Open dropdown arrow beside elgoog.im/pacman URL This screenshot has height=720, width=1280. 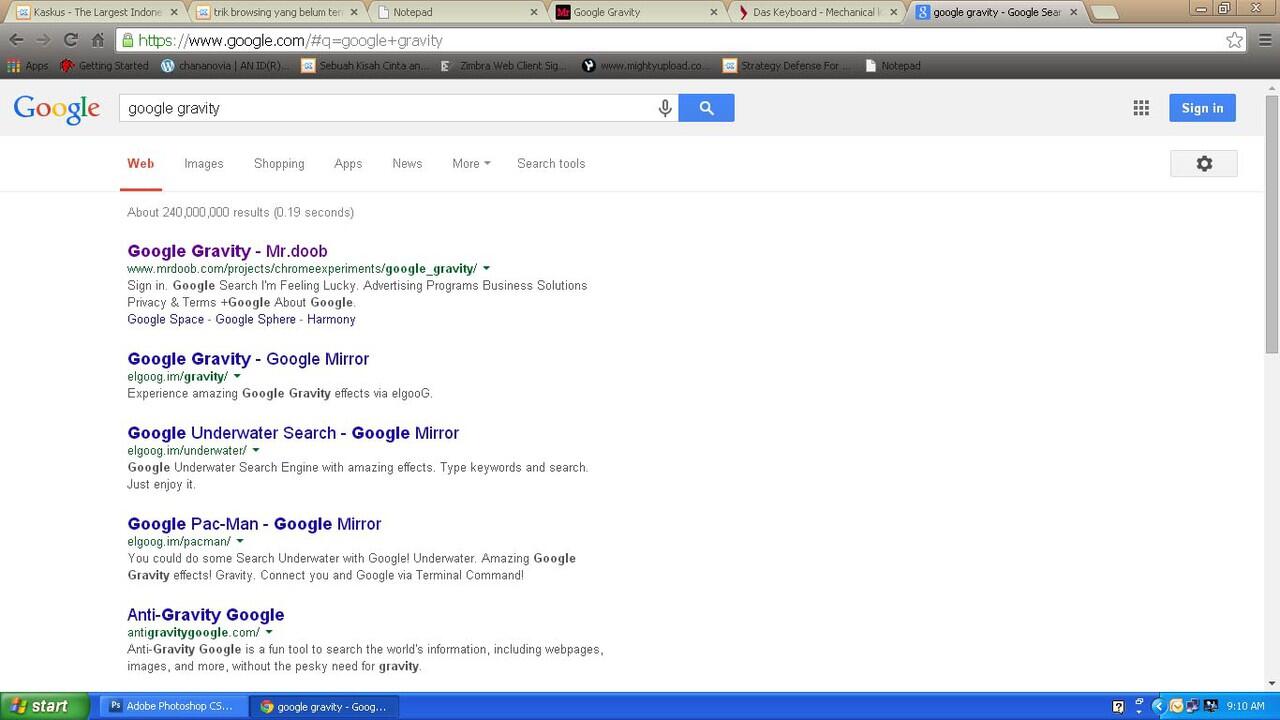(x=240, y=541)
